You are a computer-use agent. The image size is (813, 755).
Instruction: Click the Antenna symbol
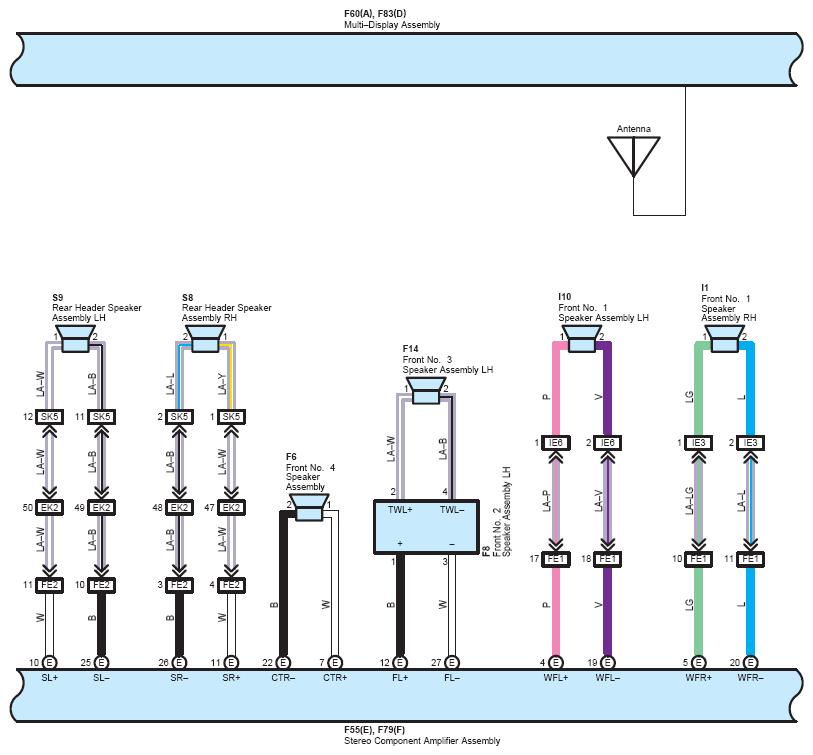click(x=633, y=155)
